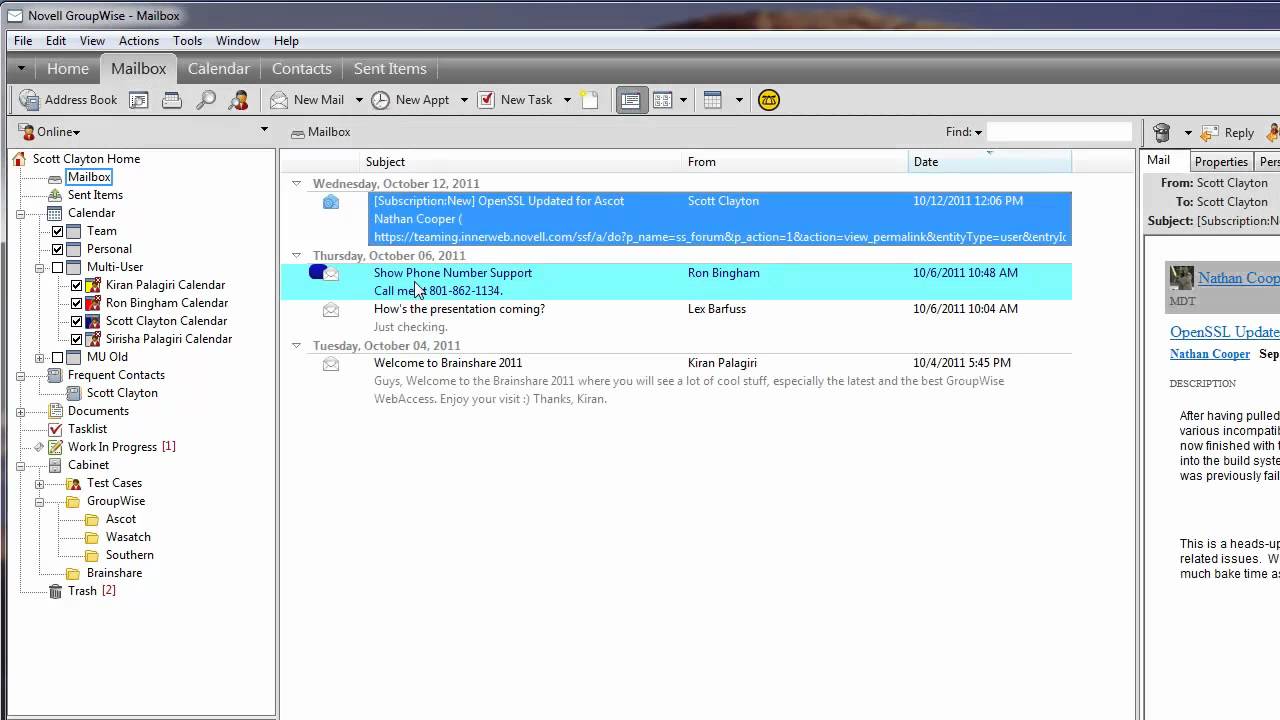Click the Properties icon next to Address Book

tap(139, 100)
